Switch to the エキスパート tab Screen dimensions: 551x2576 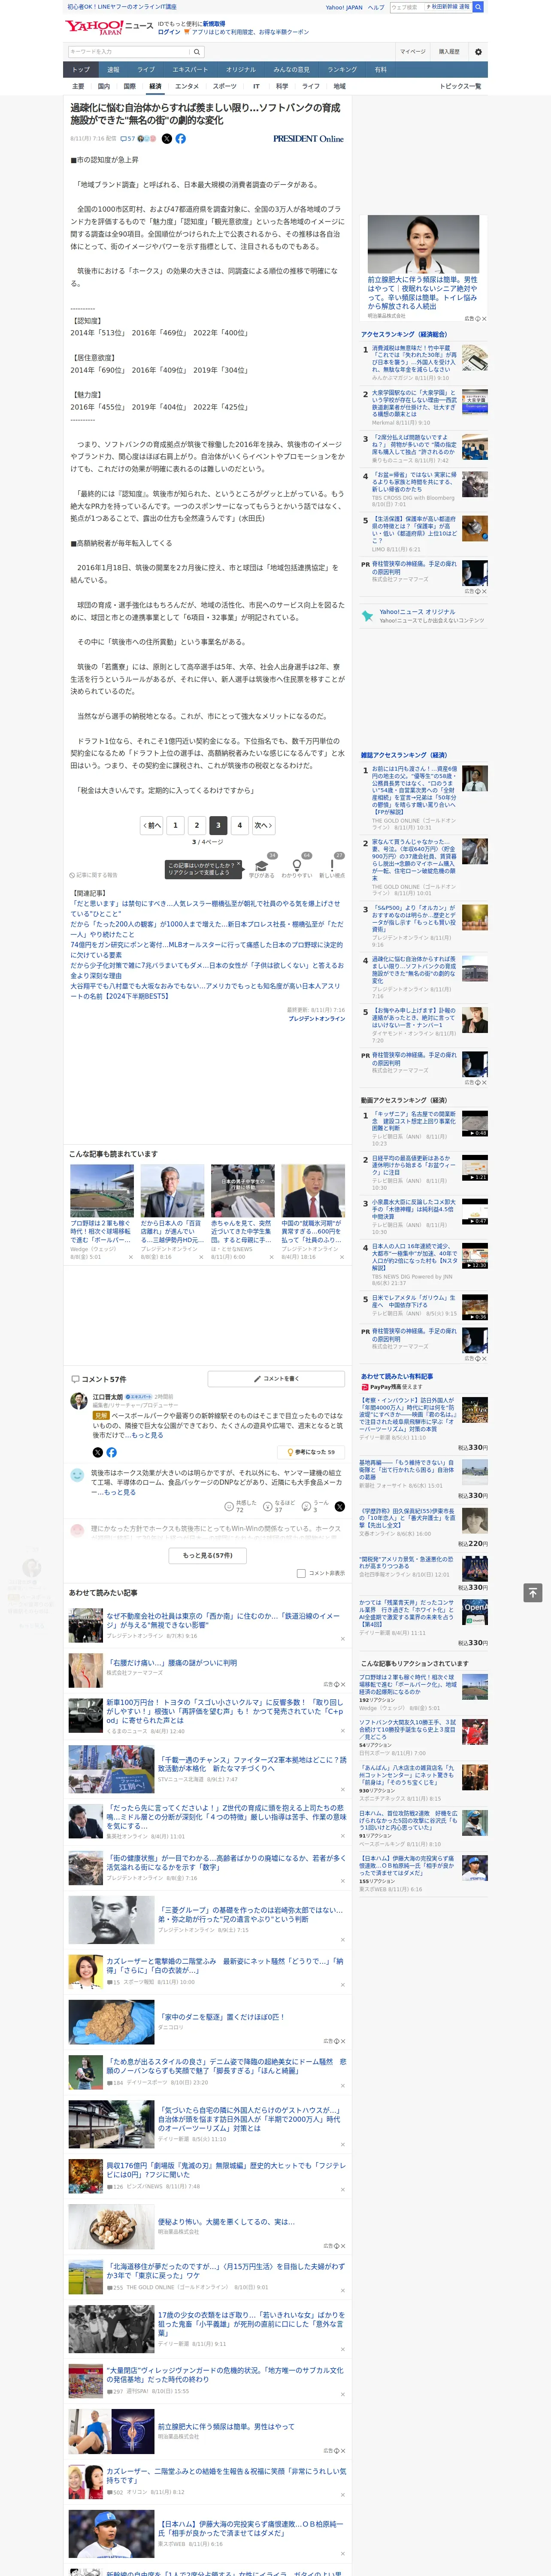pos(190,70)
